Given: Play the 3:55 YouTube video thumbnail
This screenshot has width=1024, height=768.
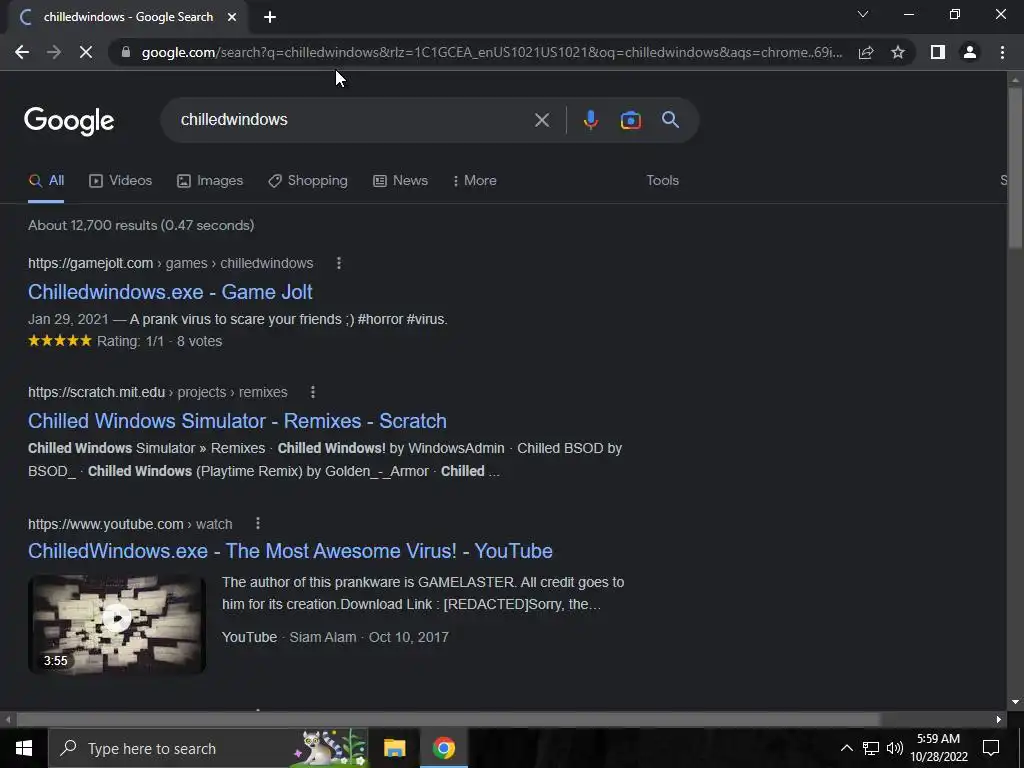Looking at the screenshot, I should coord(117,624).
